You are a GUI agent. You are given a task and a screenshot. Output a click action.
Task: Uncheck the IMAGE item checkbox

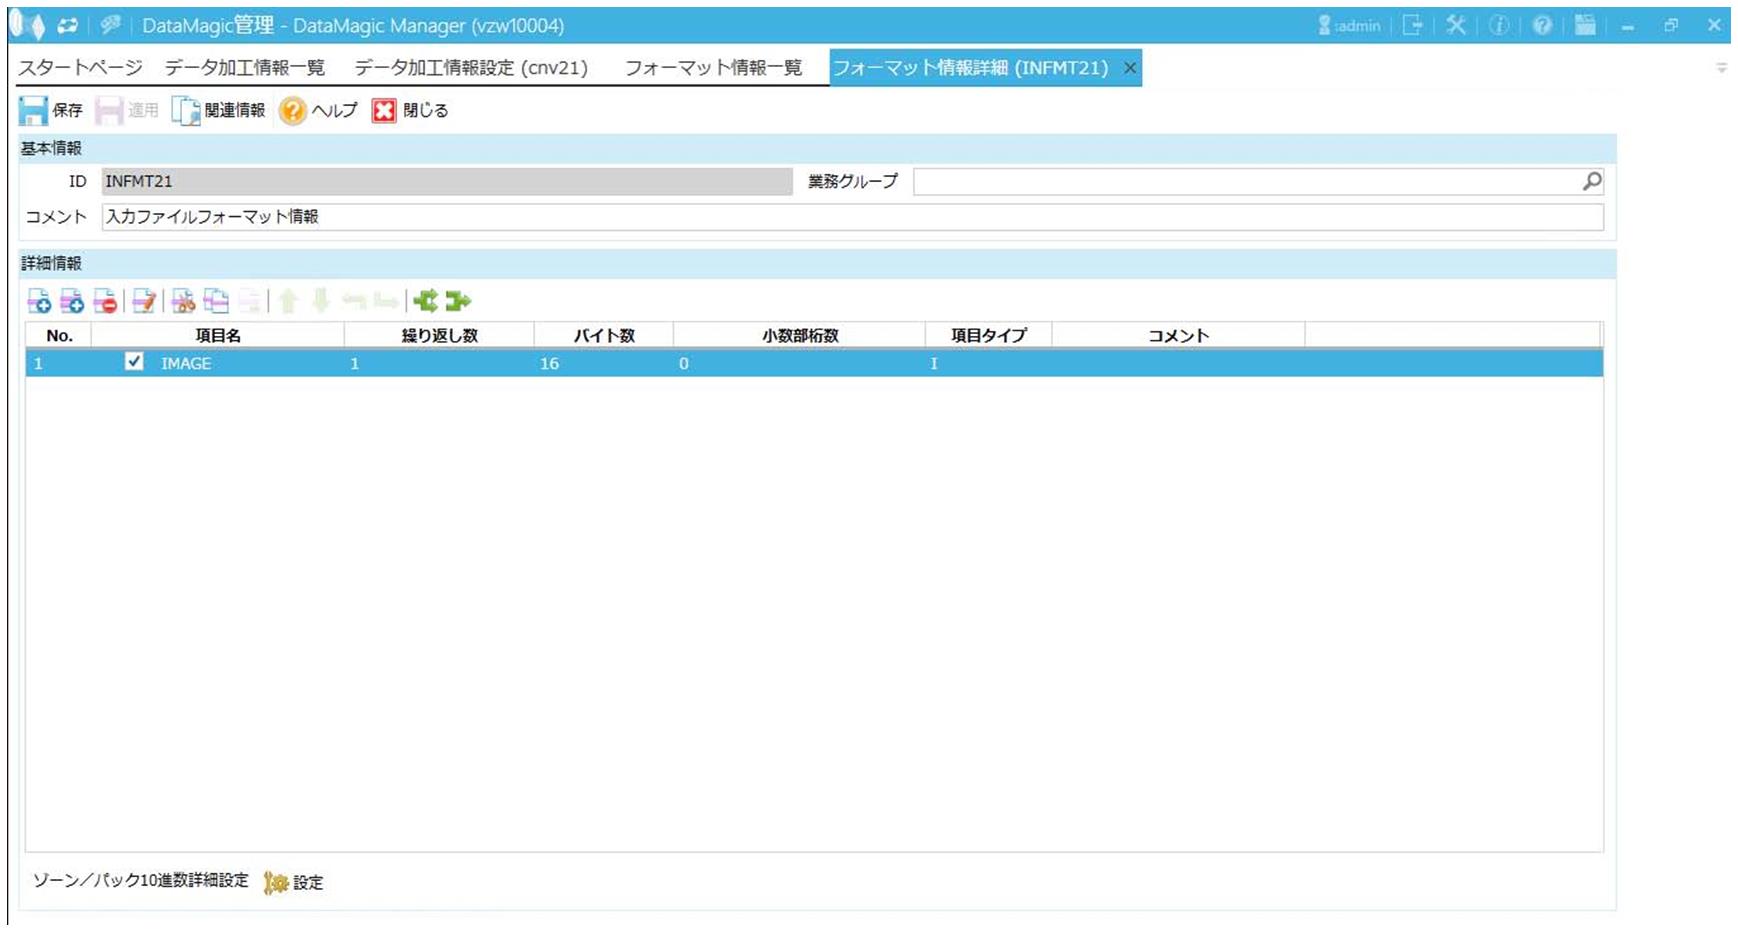(134, 362)
